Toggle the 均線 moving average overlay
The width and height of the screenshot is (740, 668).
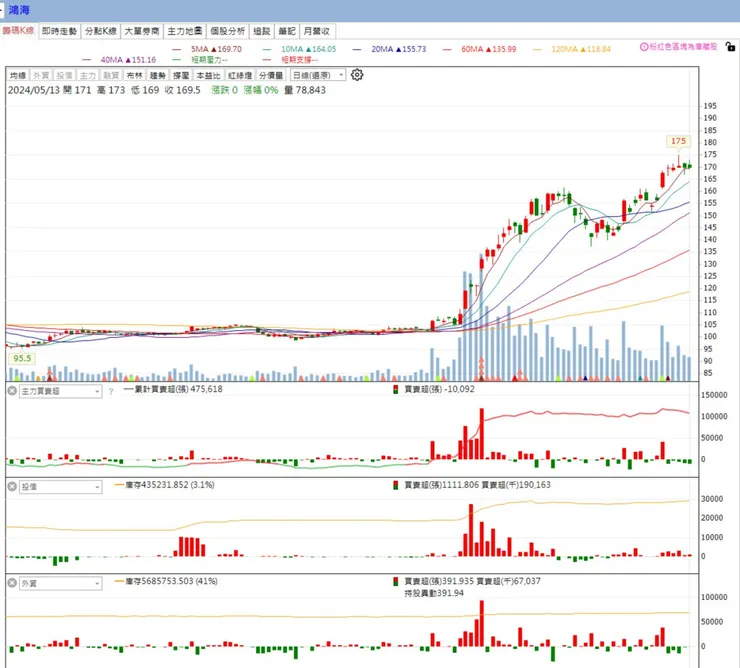(x=18, y=76)
